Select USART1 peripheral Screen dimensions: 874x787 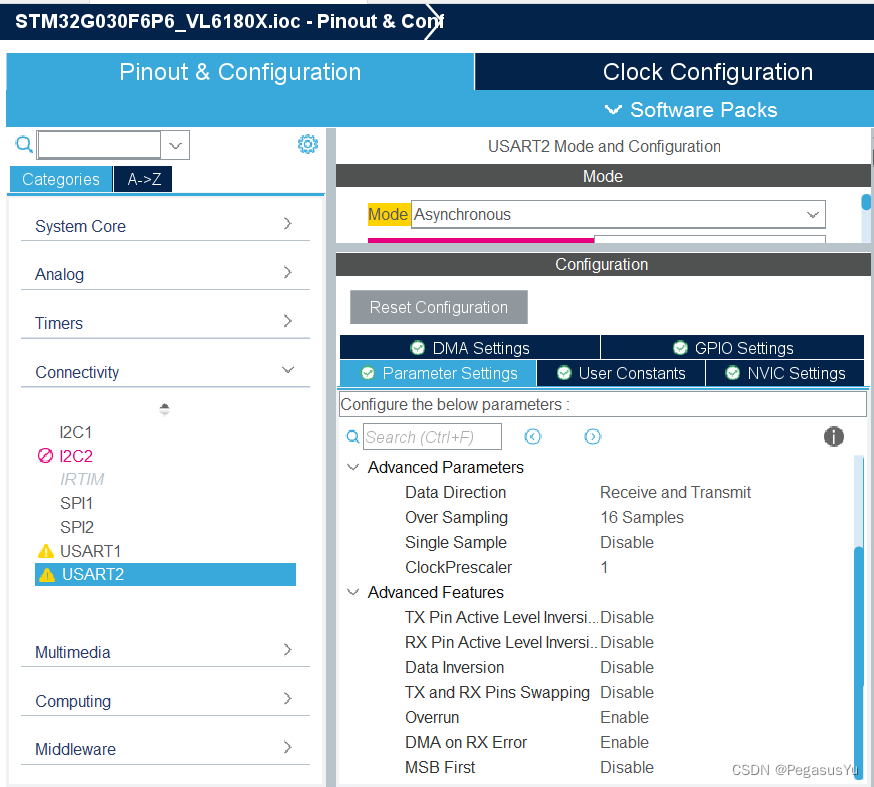click(90, 551)
